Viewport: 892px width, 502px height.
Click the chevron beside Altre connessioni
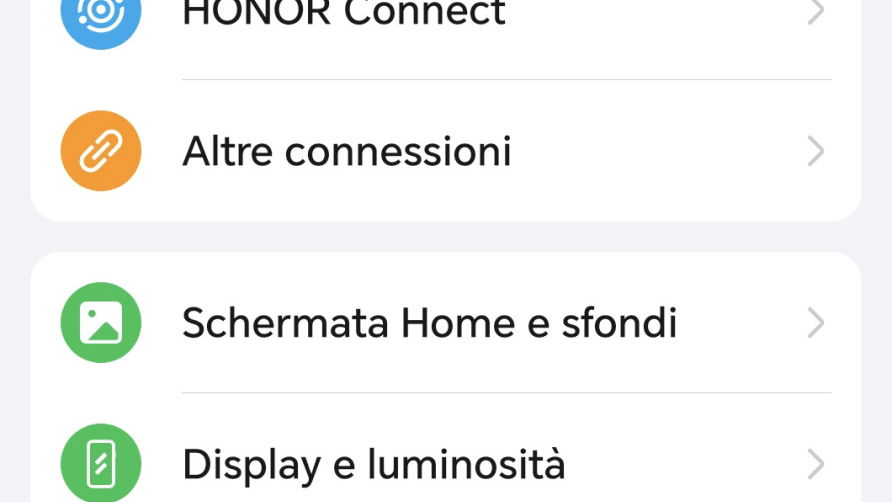tap(816, 151)
